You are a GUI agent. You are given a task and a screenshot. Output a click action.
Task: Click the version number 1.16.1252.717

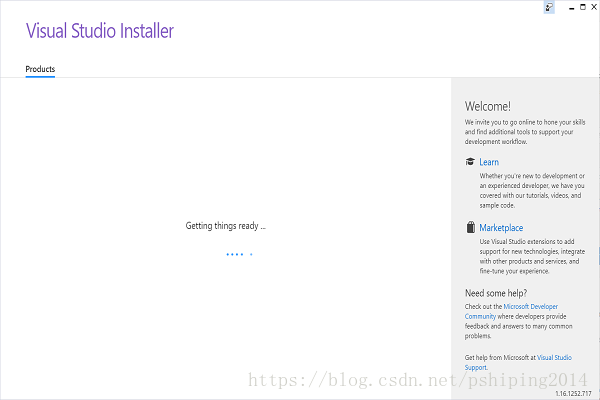pos(573,393)
